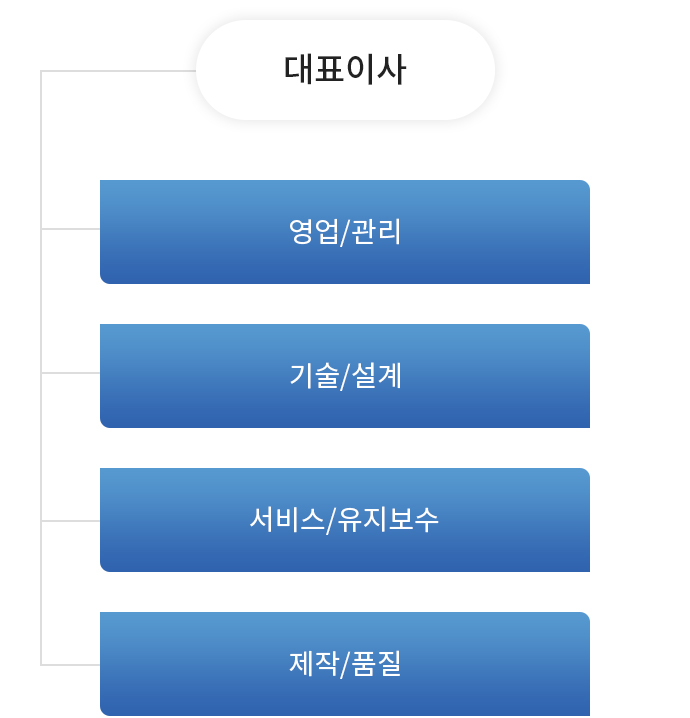
Task: Click connector line left of 대표이사
Action: point(119,71)
